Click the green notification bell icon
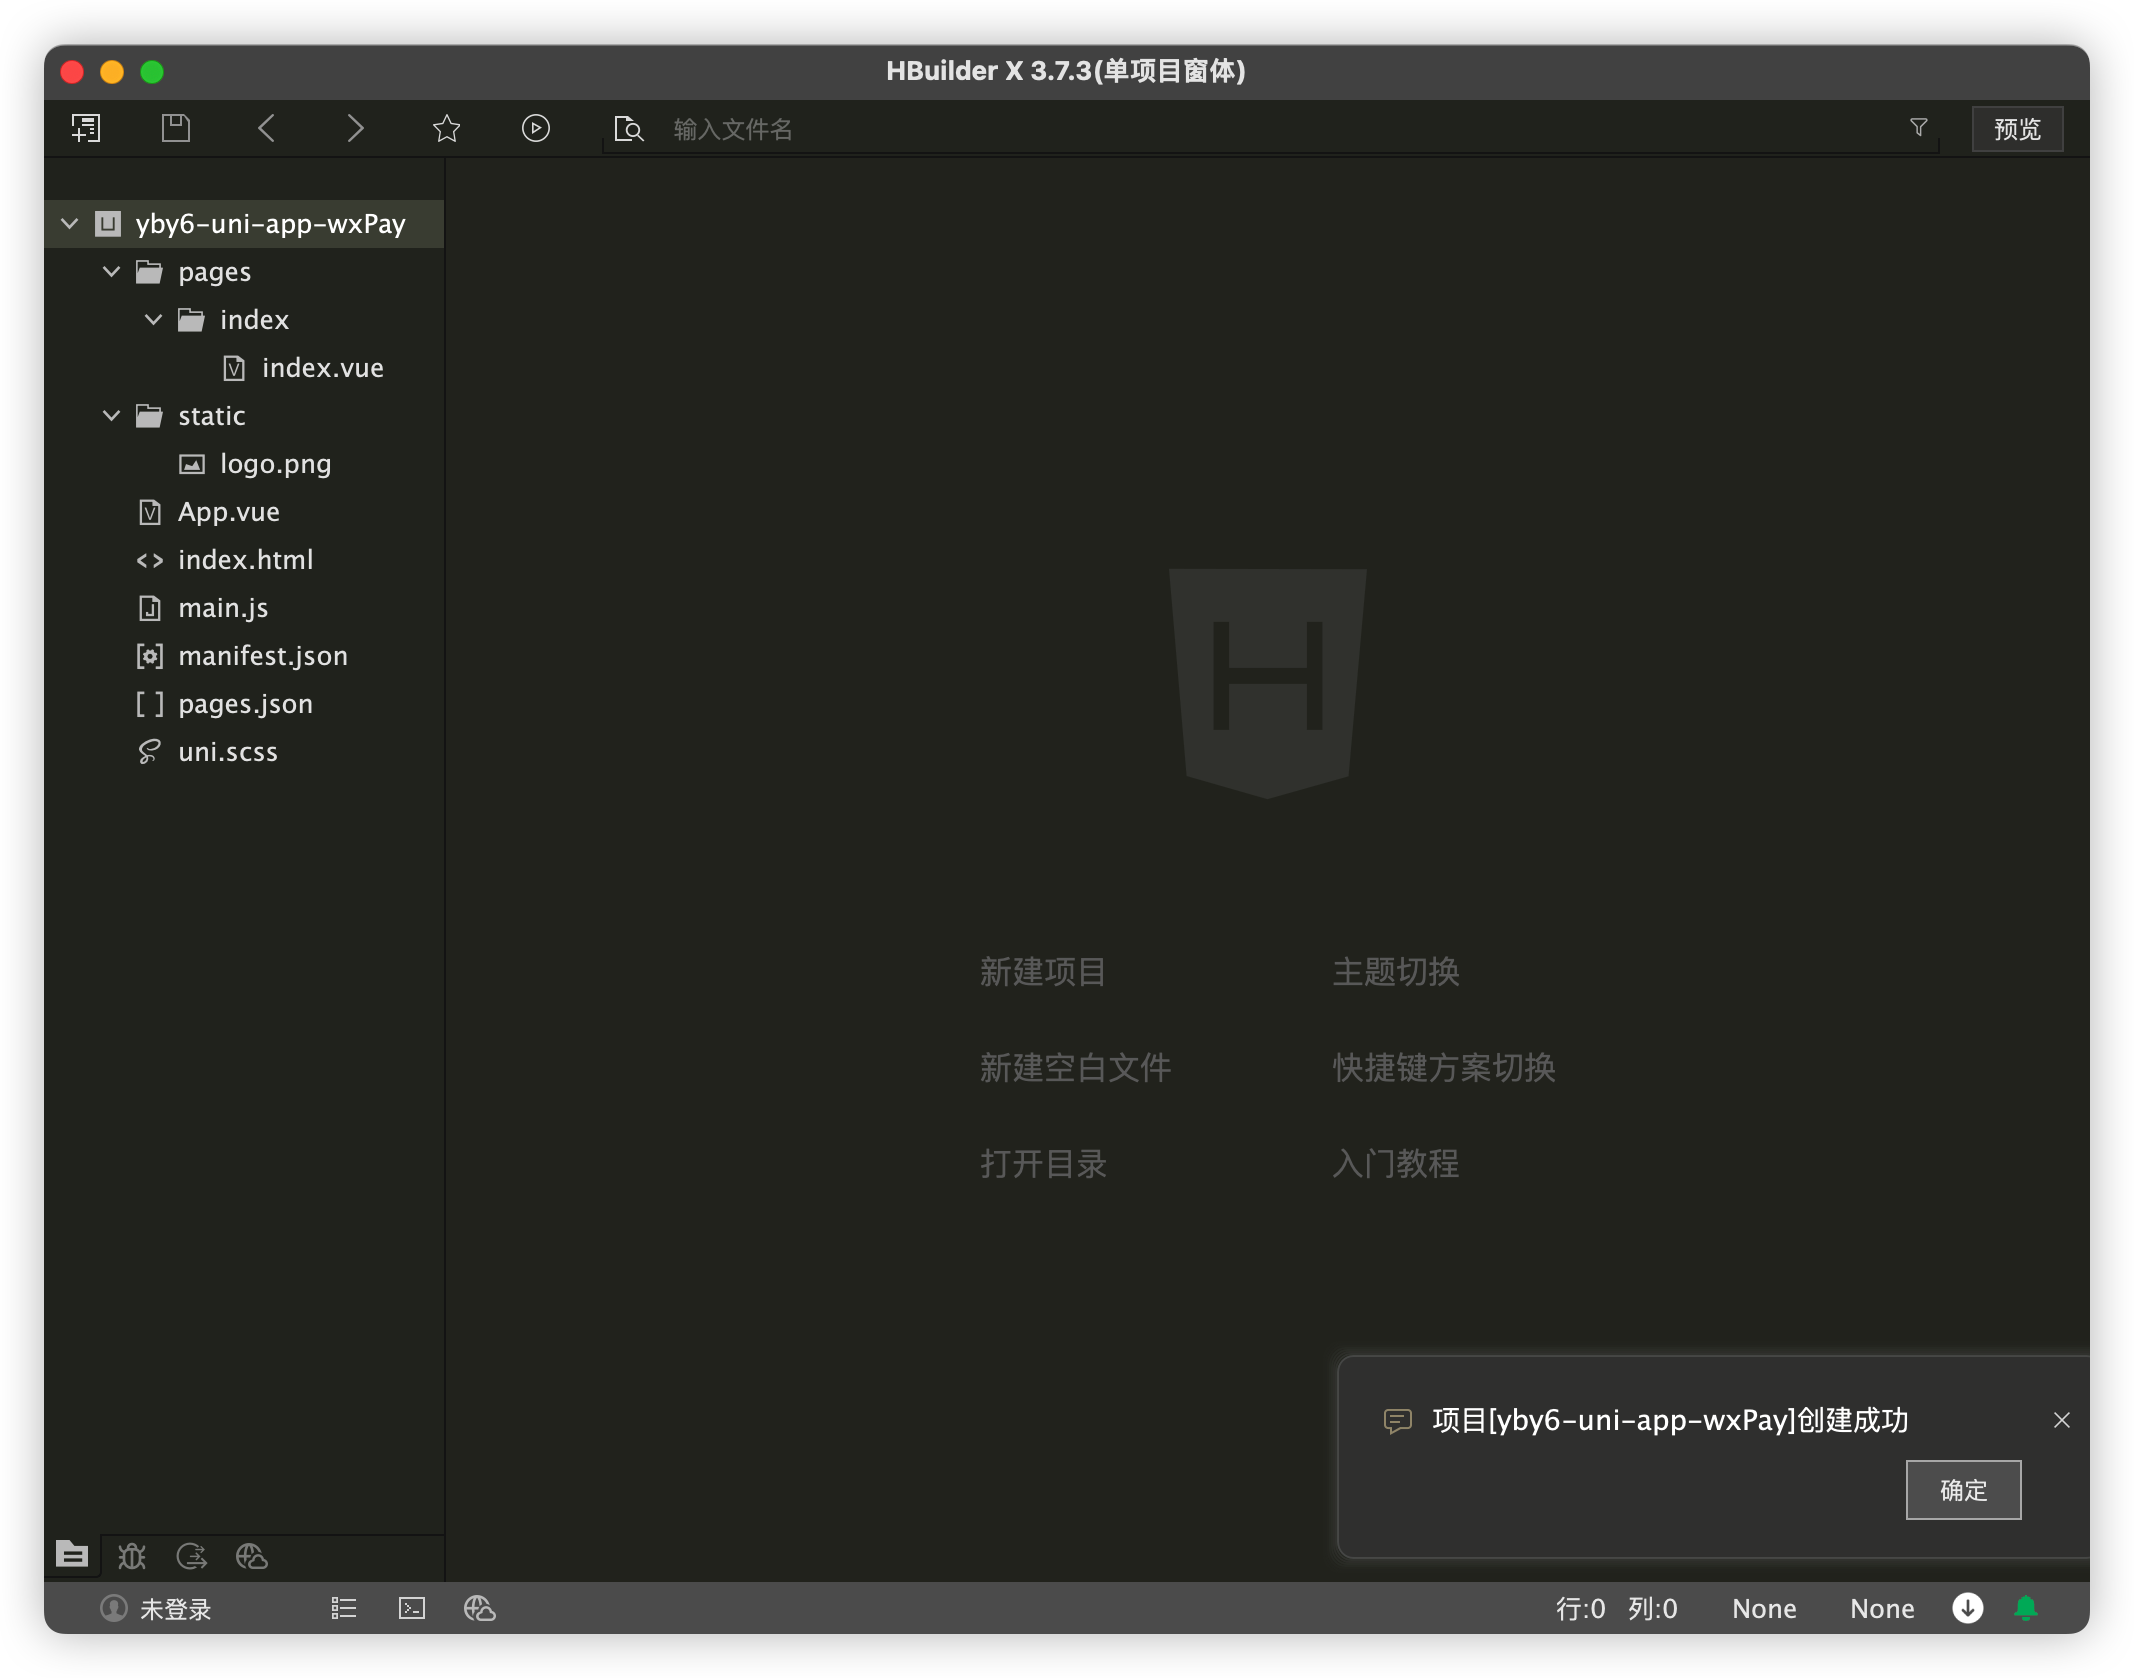The height and width of the screenshot is (1678, 2134). (x=2026, y=1608)
